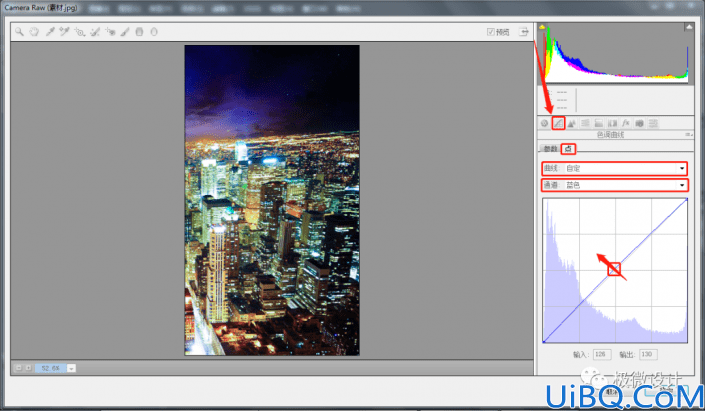
Task: Select the Targeted Adjustment tool
Action: 80,31
